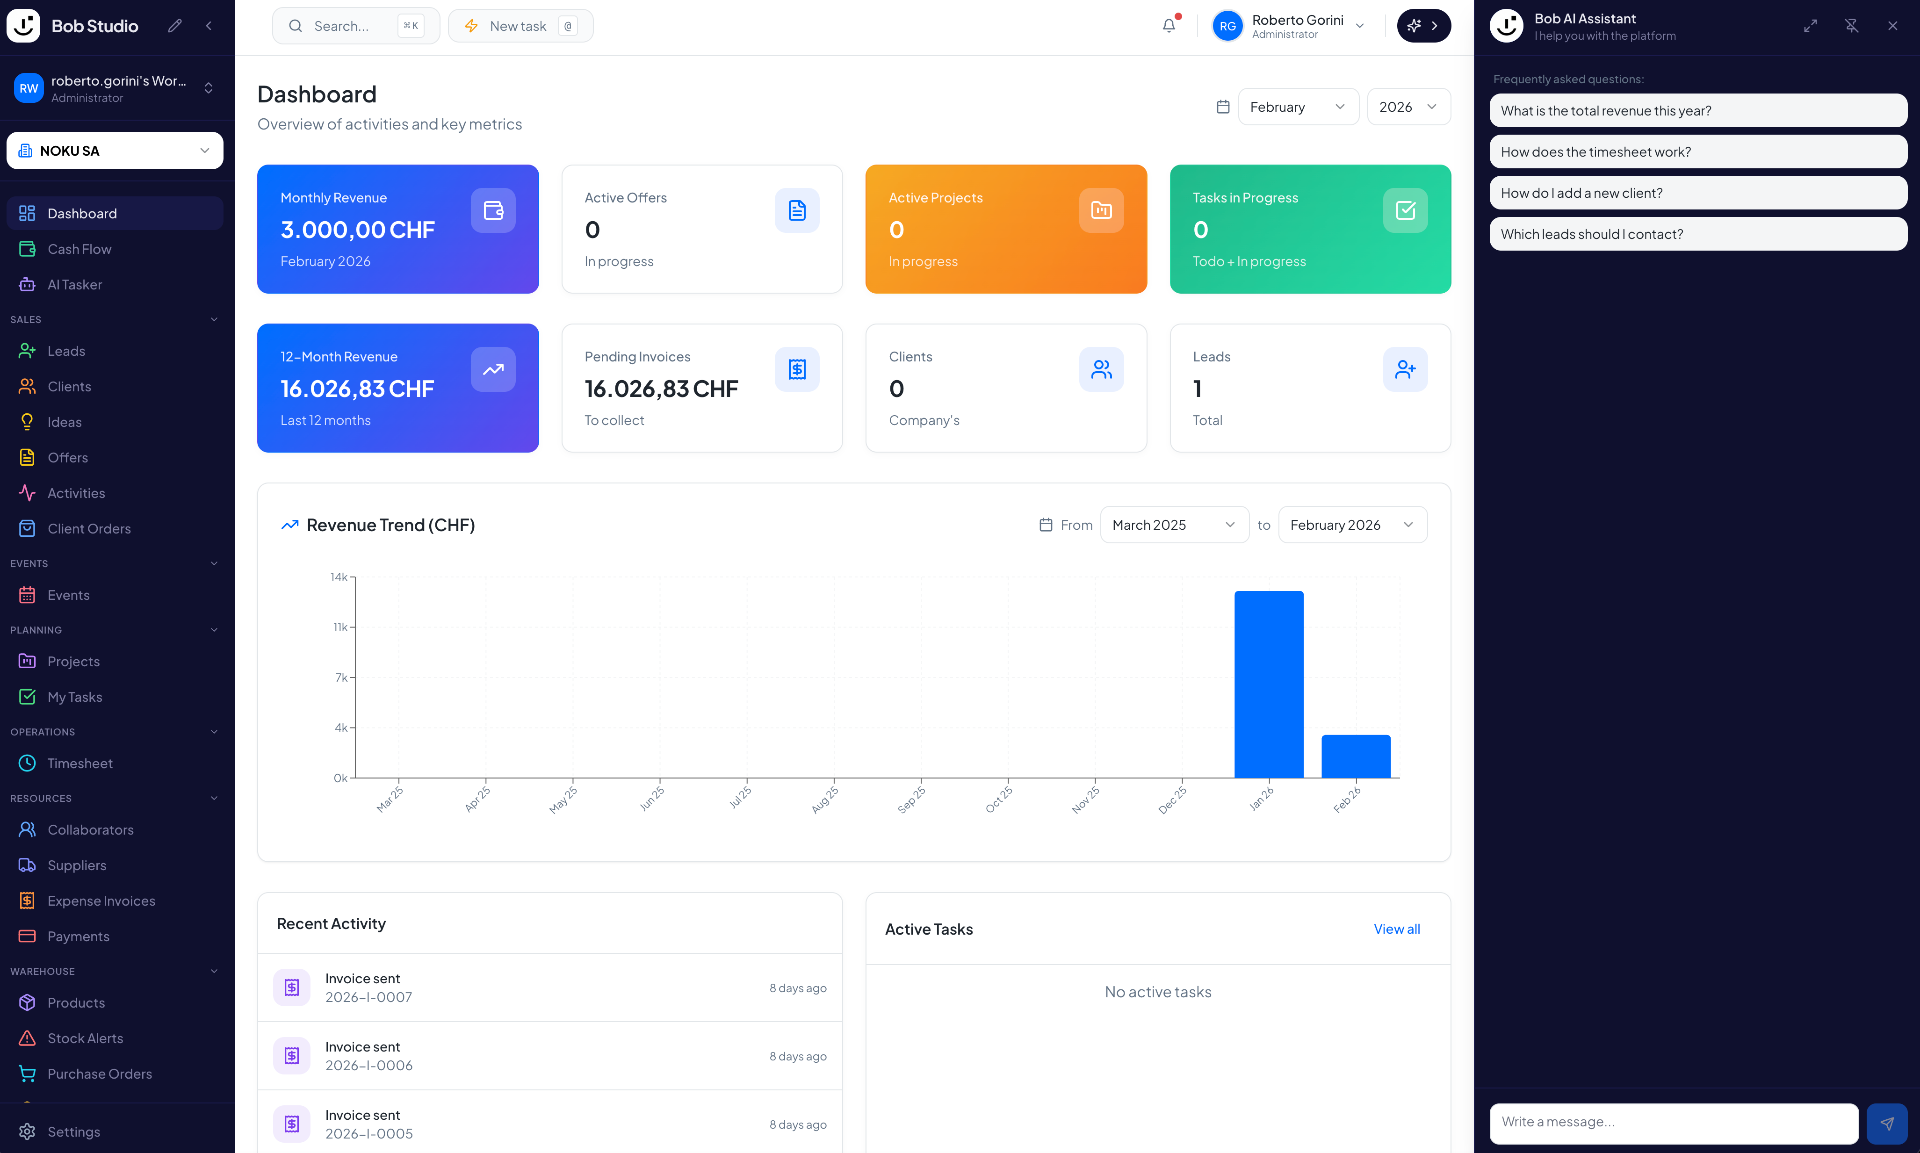Create a New task
The height and width of the screenshot is (1153, 1920).
[x=520, y=26]
